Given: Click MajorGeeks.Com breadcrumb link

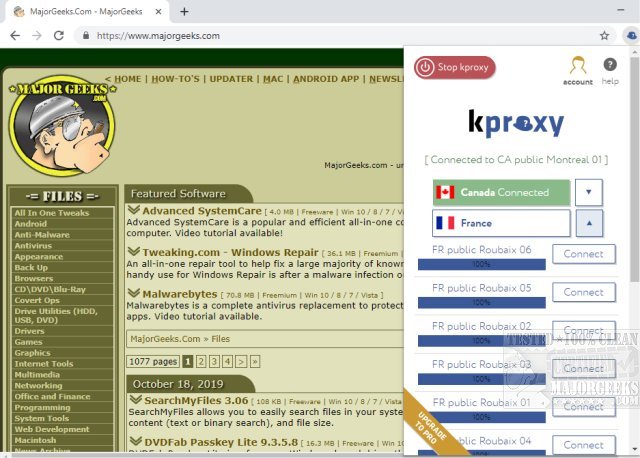Looking at the screenshot, I should point(165,339).
